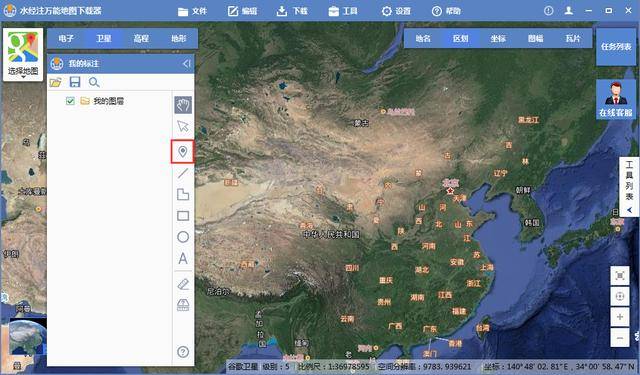Select the rectangle drawing tool
Screen dimensions: 640x375
click(x=183, y=216)
